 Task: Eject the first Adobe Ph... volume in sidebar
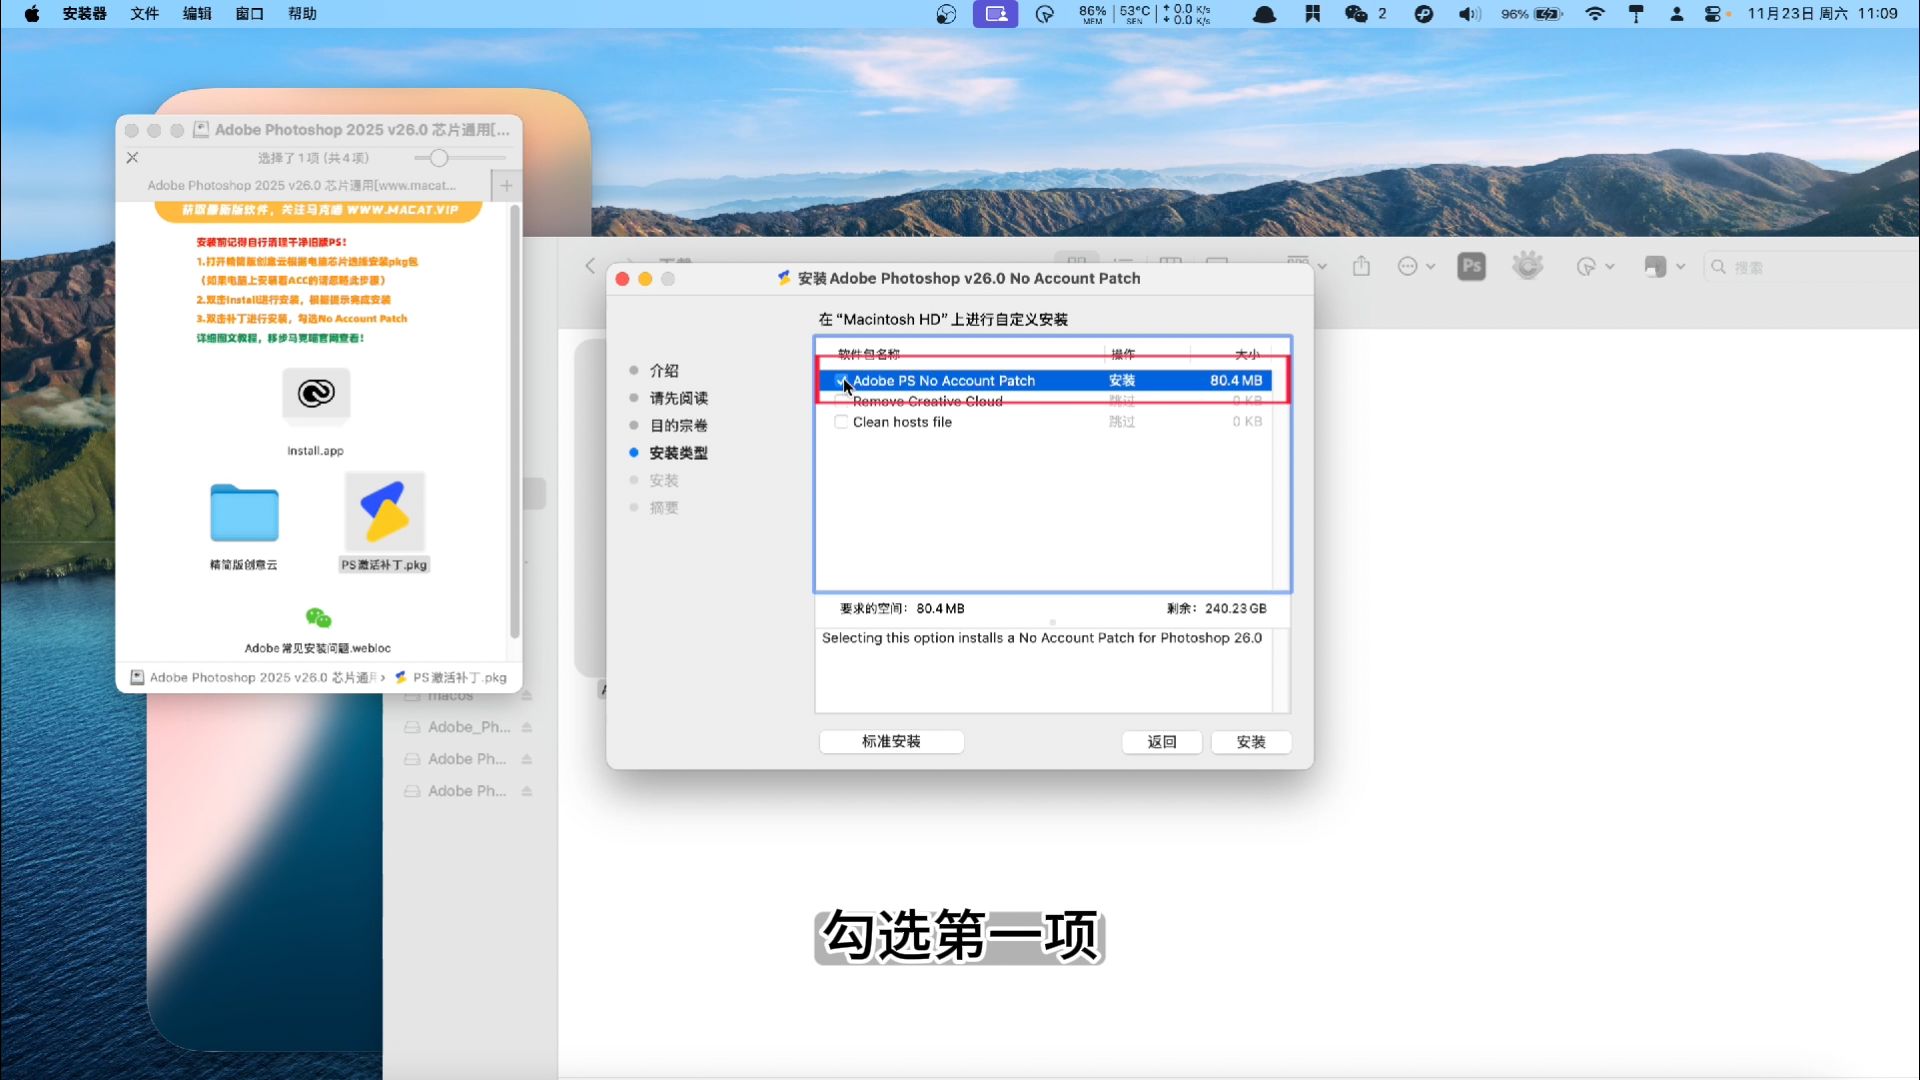(x=526, y=759)
